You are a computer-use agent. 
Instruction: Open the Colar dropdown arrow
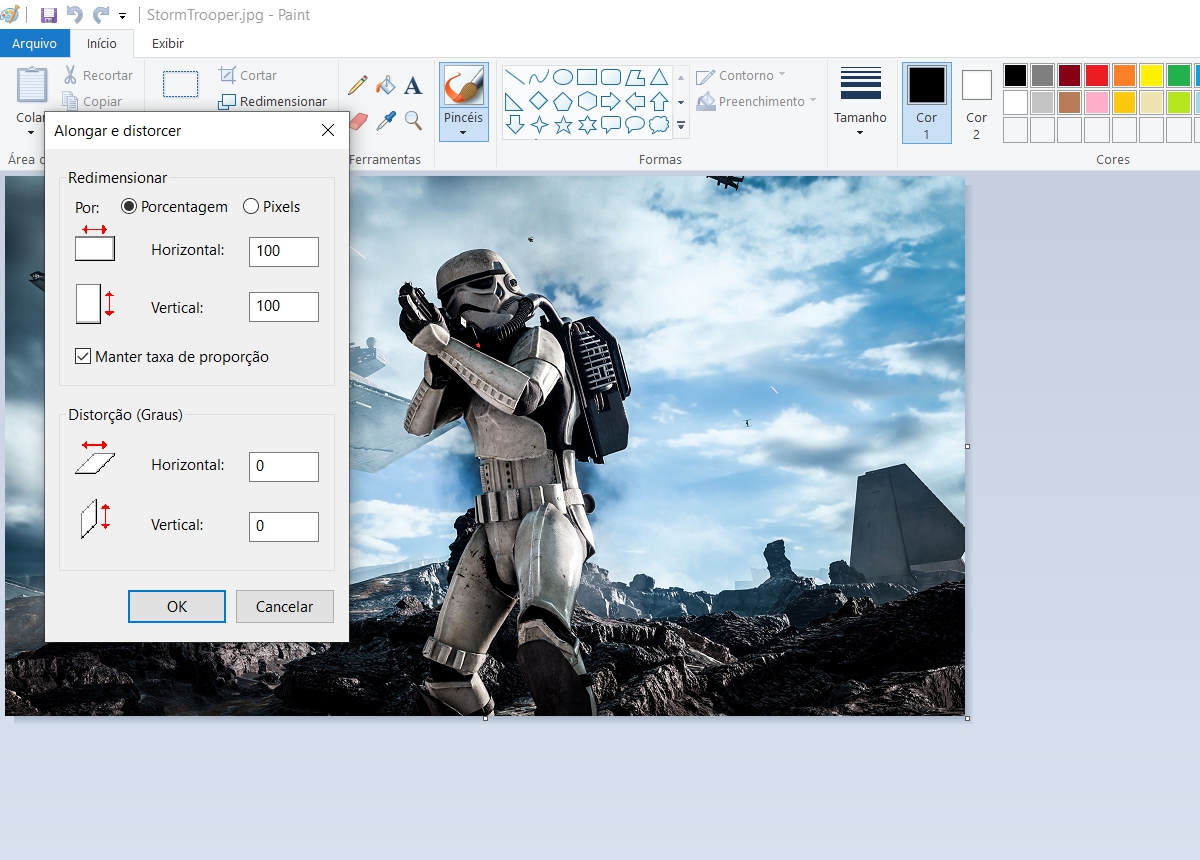point(32,132)
